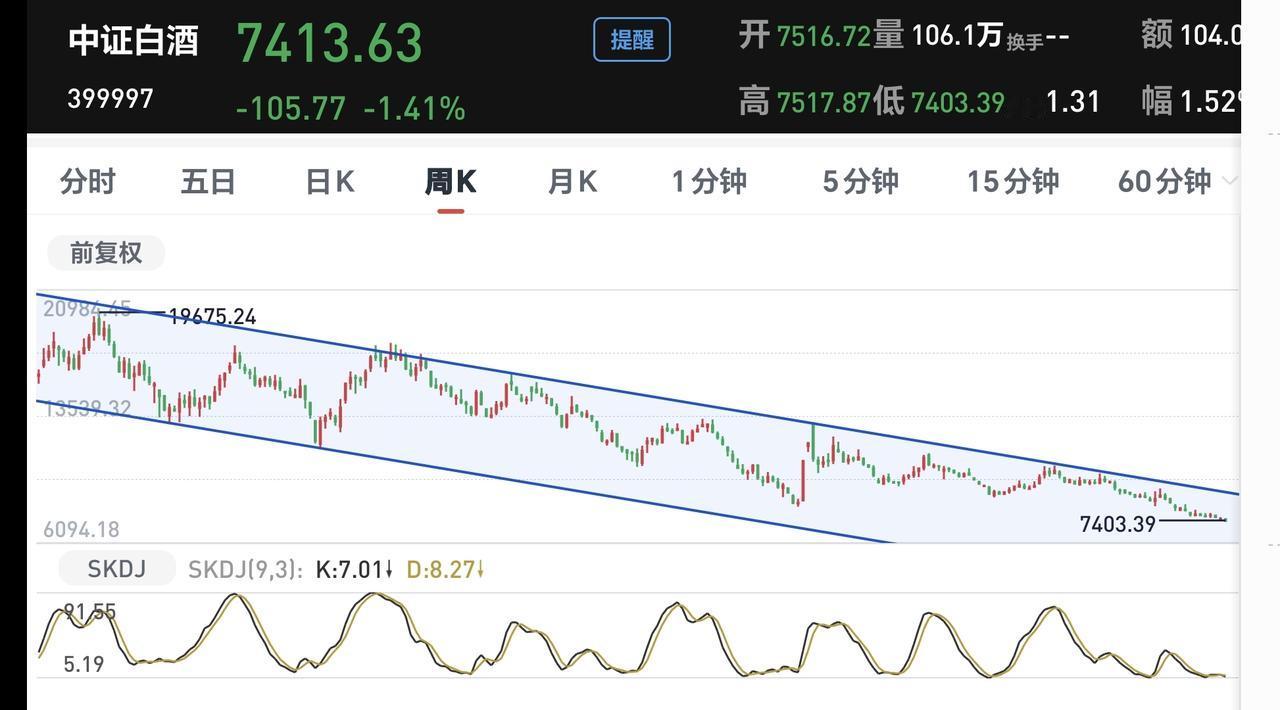
Task: Select the 周K chart tab
Action: pos(450,182)
